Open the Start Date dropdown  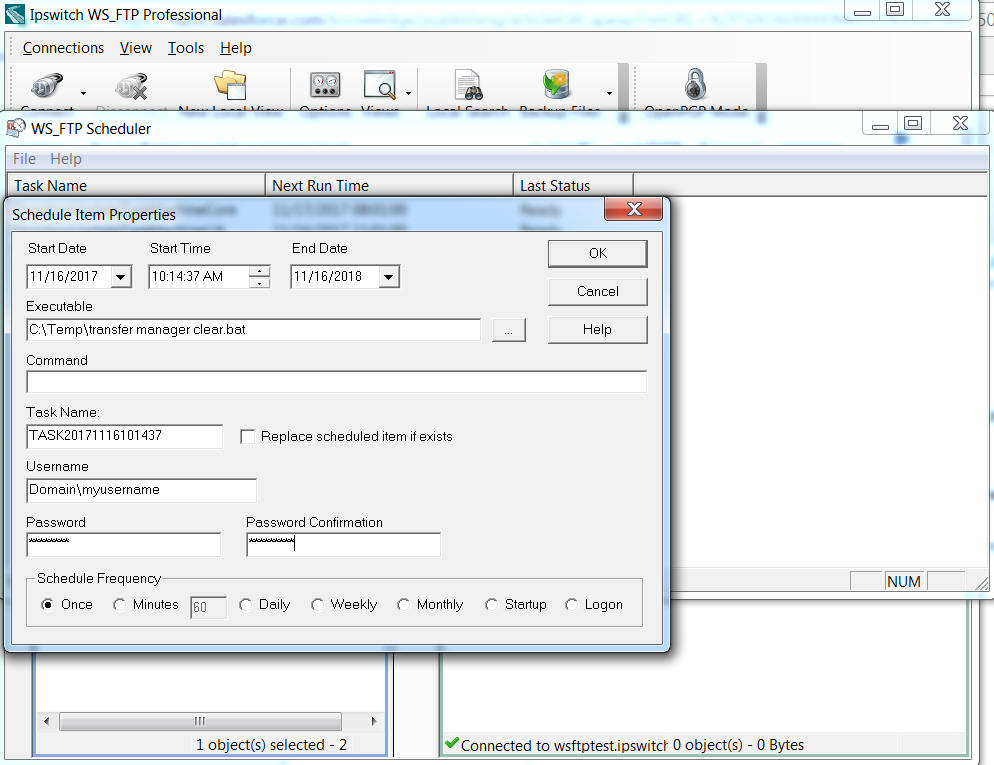pyautogui.click(x=122, y=276)
